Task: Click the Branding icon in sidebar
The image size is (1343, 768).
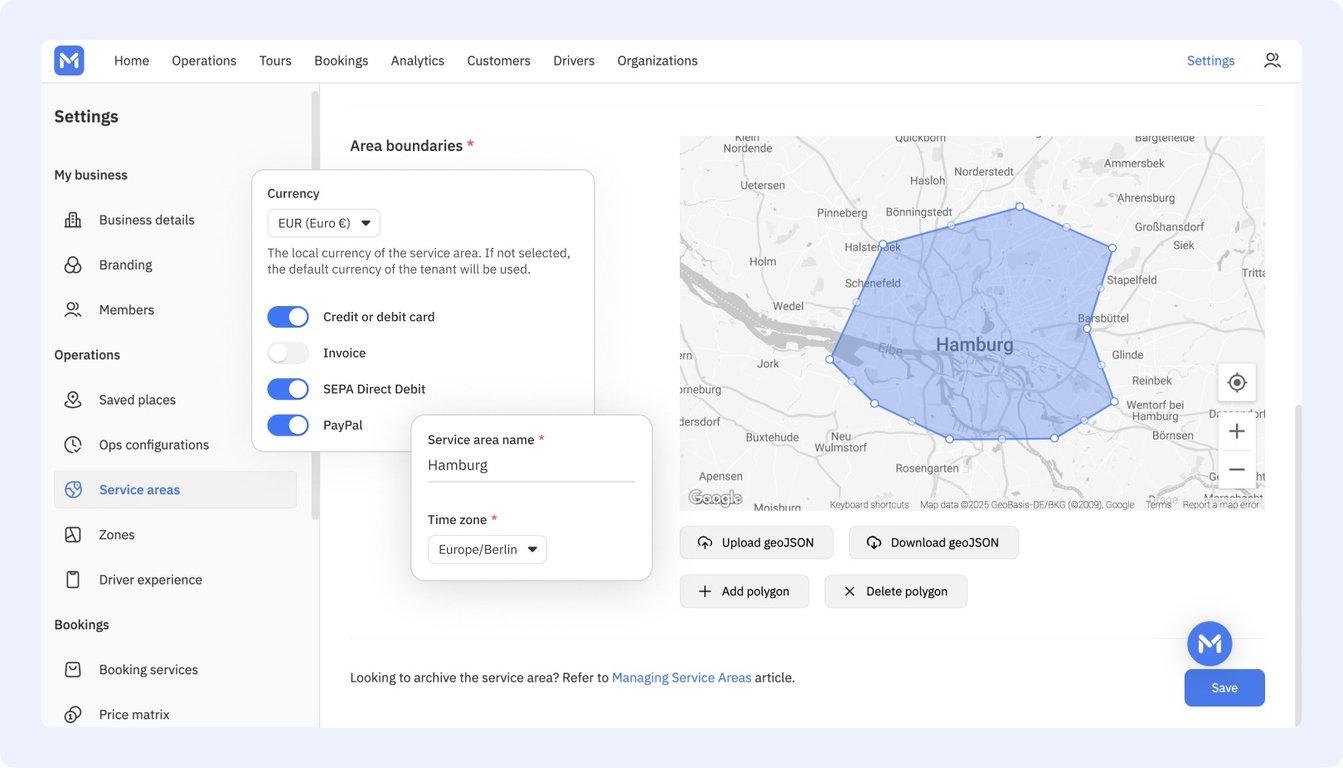Action: coord(73,265)
